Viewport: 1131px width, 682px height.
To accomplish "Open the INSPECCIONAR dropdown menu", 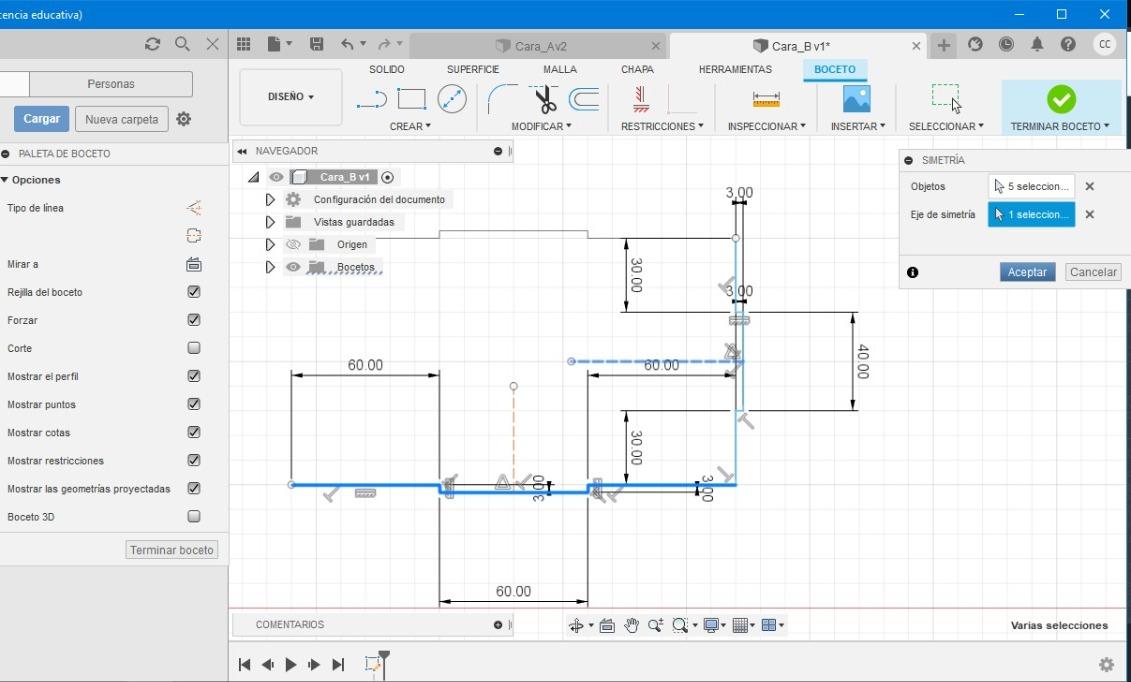I will (x=766, y=126).
